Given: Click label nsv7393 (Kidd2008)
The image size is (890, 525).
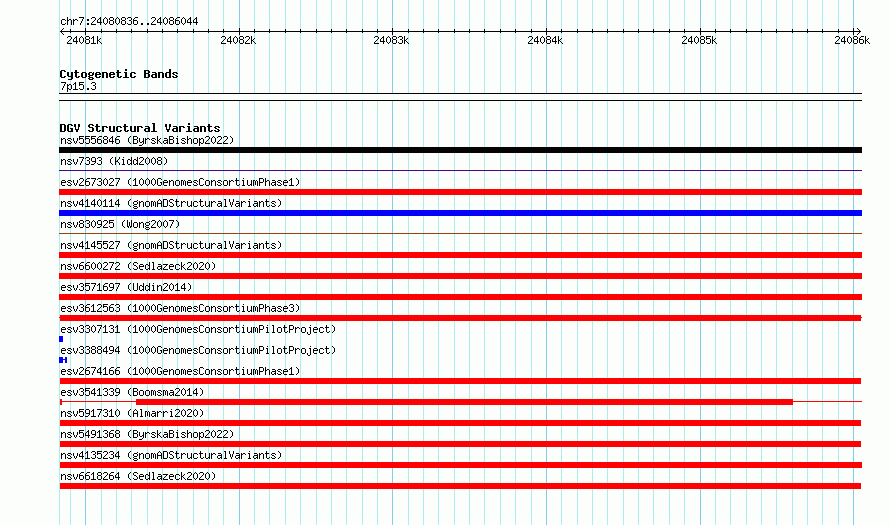Looking at the screenshot, I should (114, 161).
